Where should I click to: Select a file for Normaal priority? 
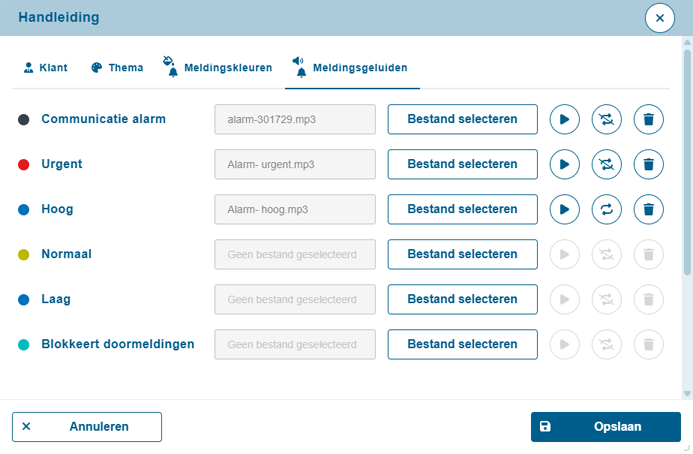(x=463, y=254)
